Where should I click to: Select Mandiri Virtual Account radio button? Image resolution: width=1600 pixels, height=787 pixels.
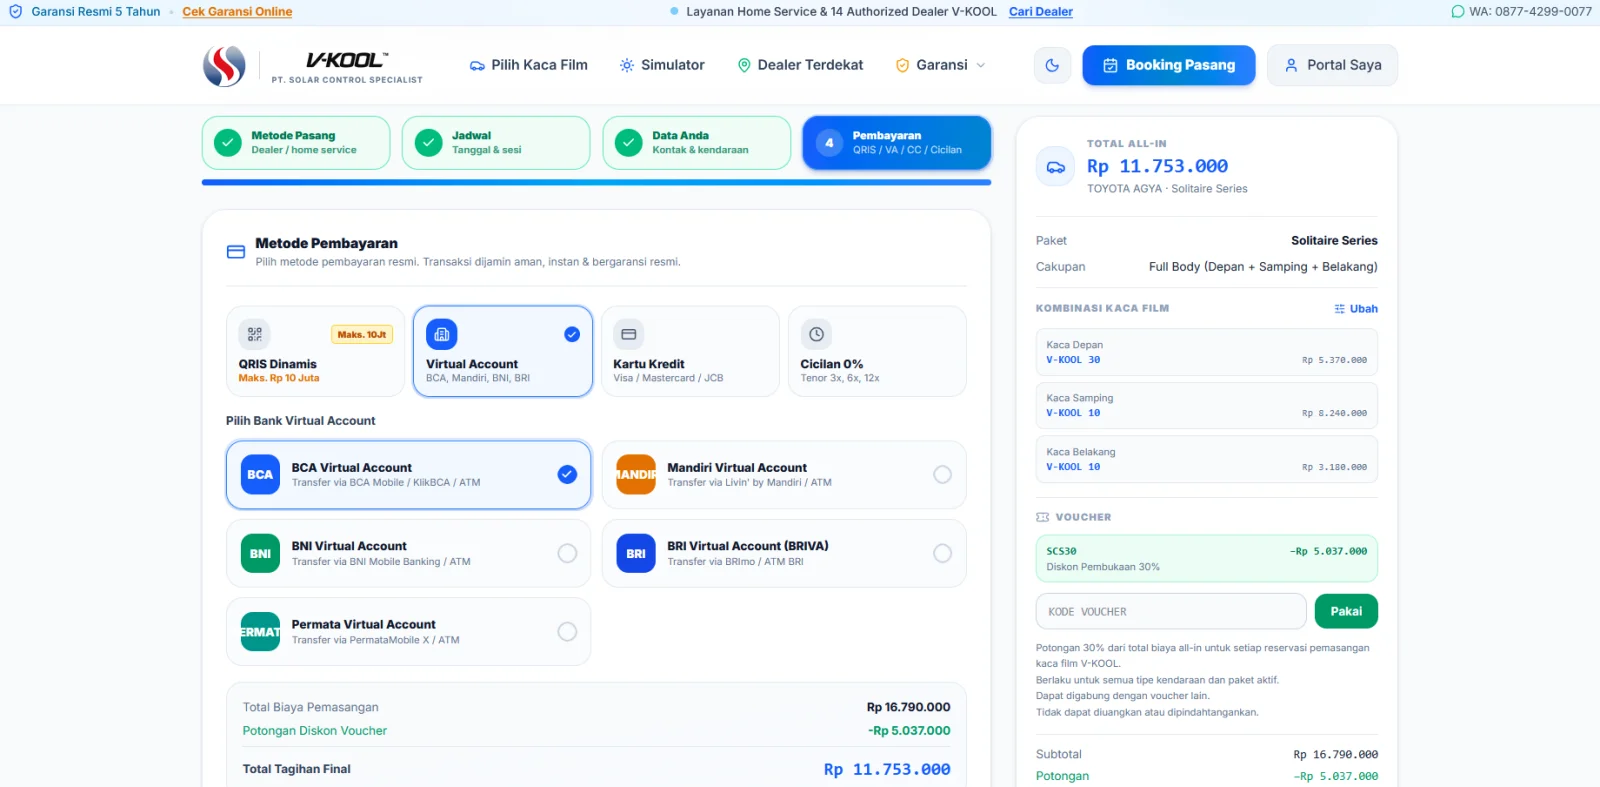[x=942, y=475]
